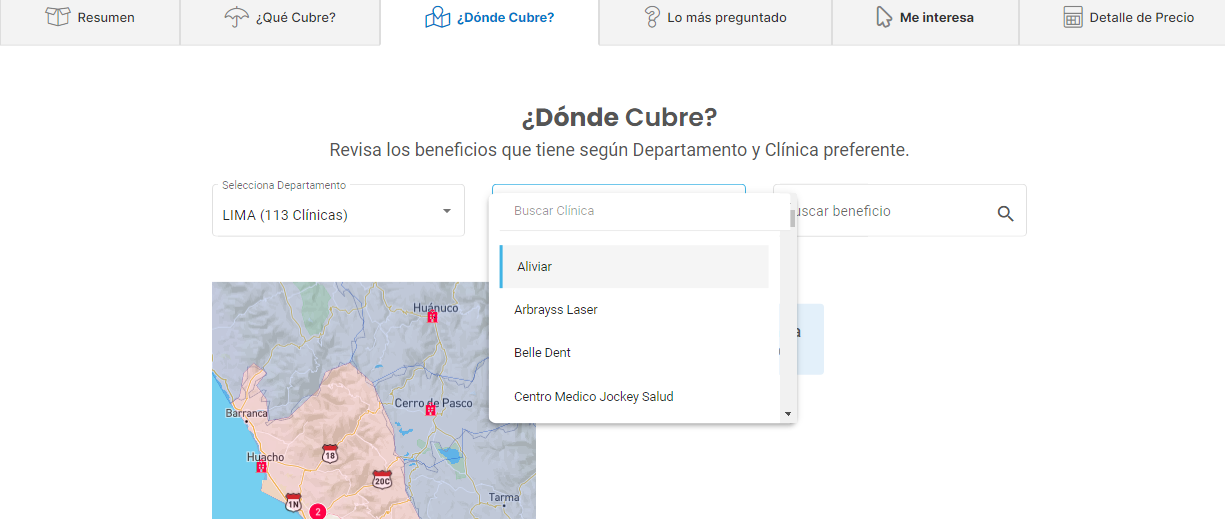Click the Huánuco marker on the map
This screenshot has width=1225, height=519.
pyautogui.click(x=432, y=317)
